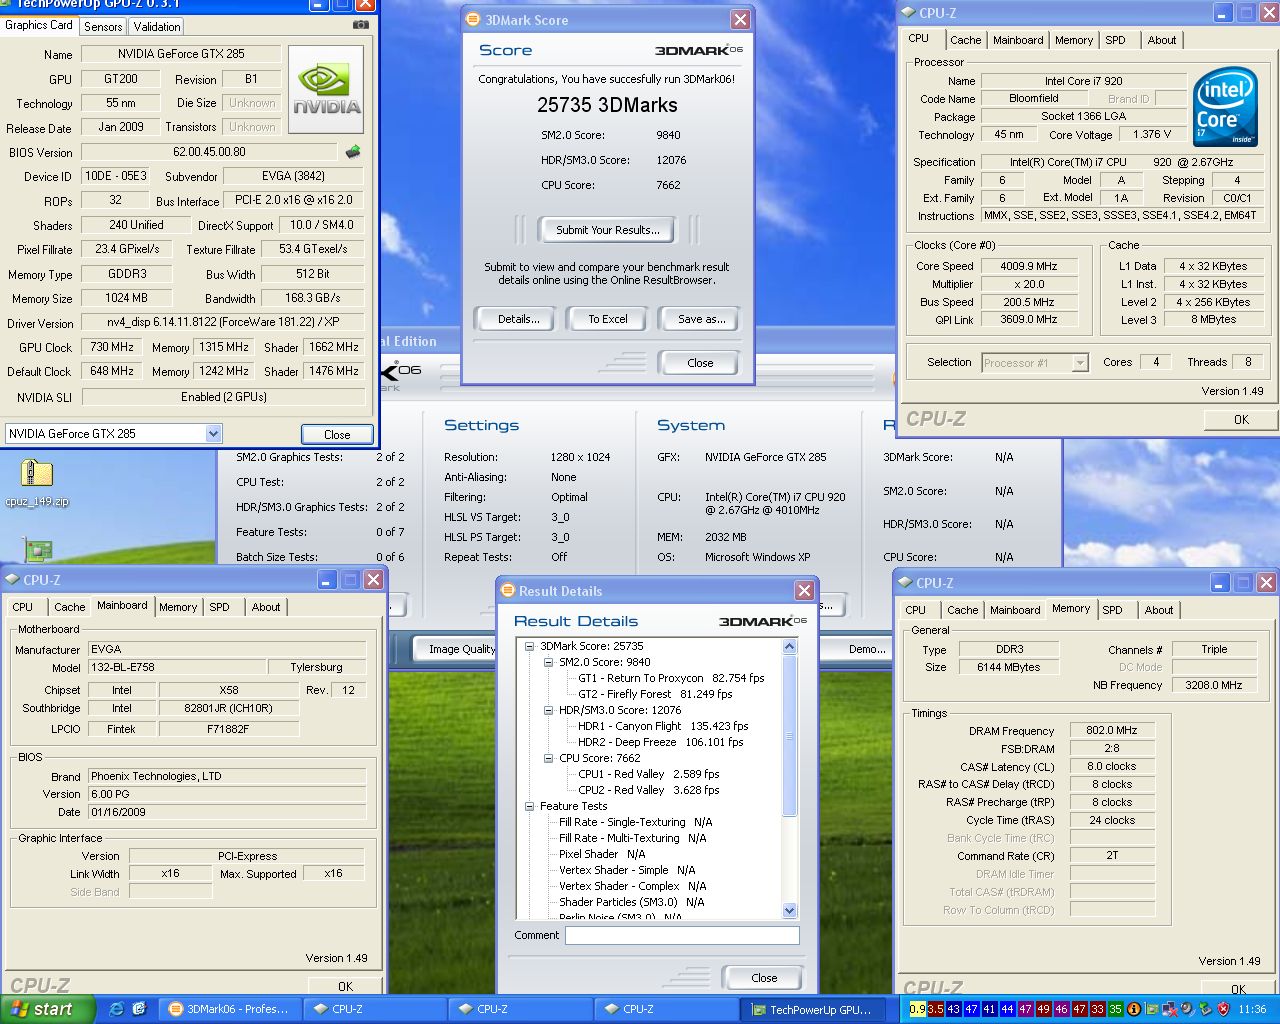Screen dimensions: 1280x1024
Task: Click the Result Details scrollbar down arrow
Action: 789,910
